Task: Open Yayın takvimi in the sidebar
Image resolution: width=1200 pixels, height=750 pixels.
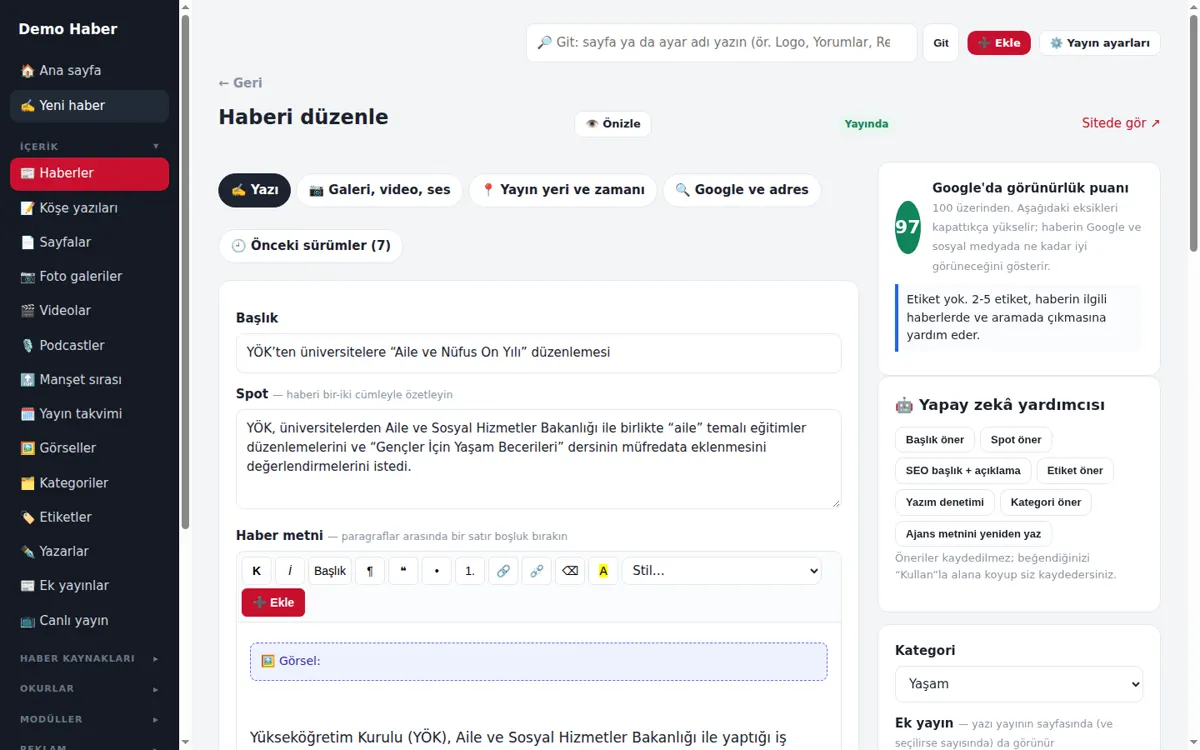Action: click(90, 414)
